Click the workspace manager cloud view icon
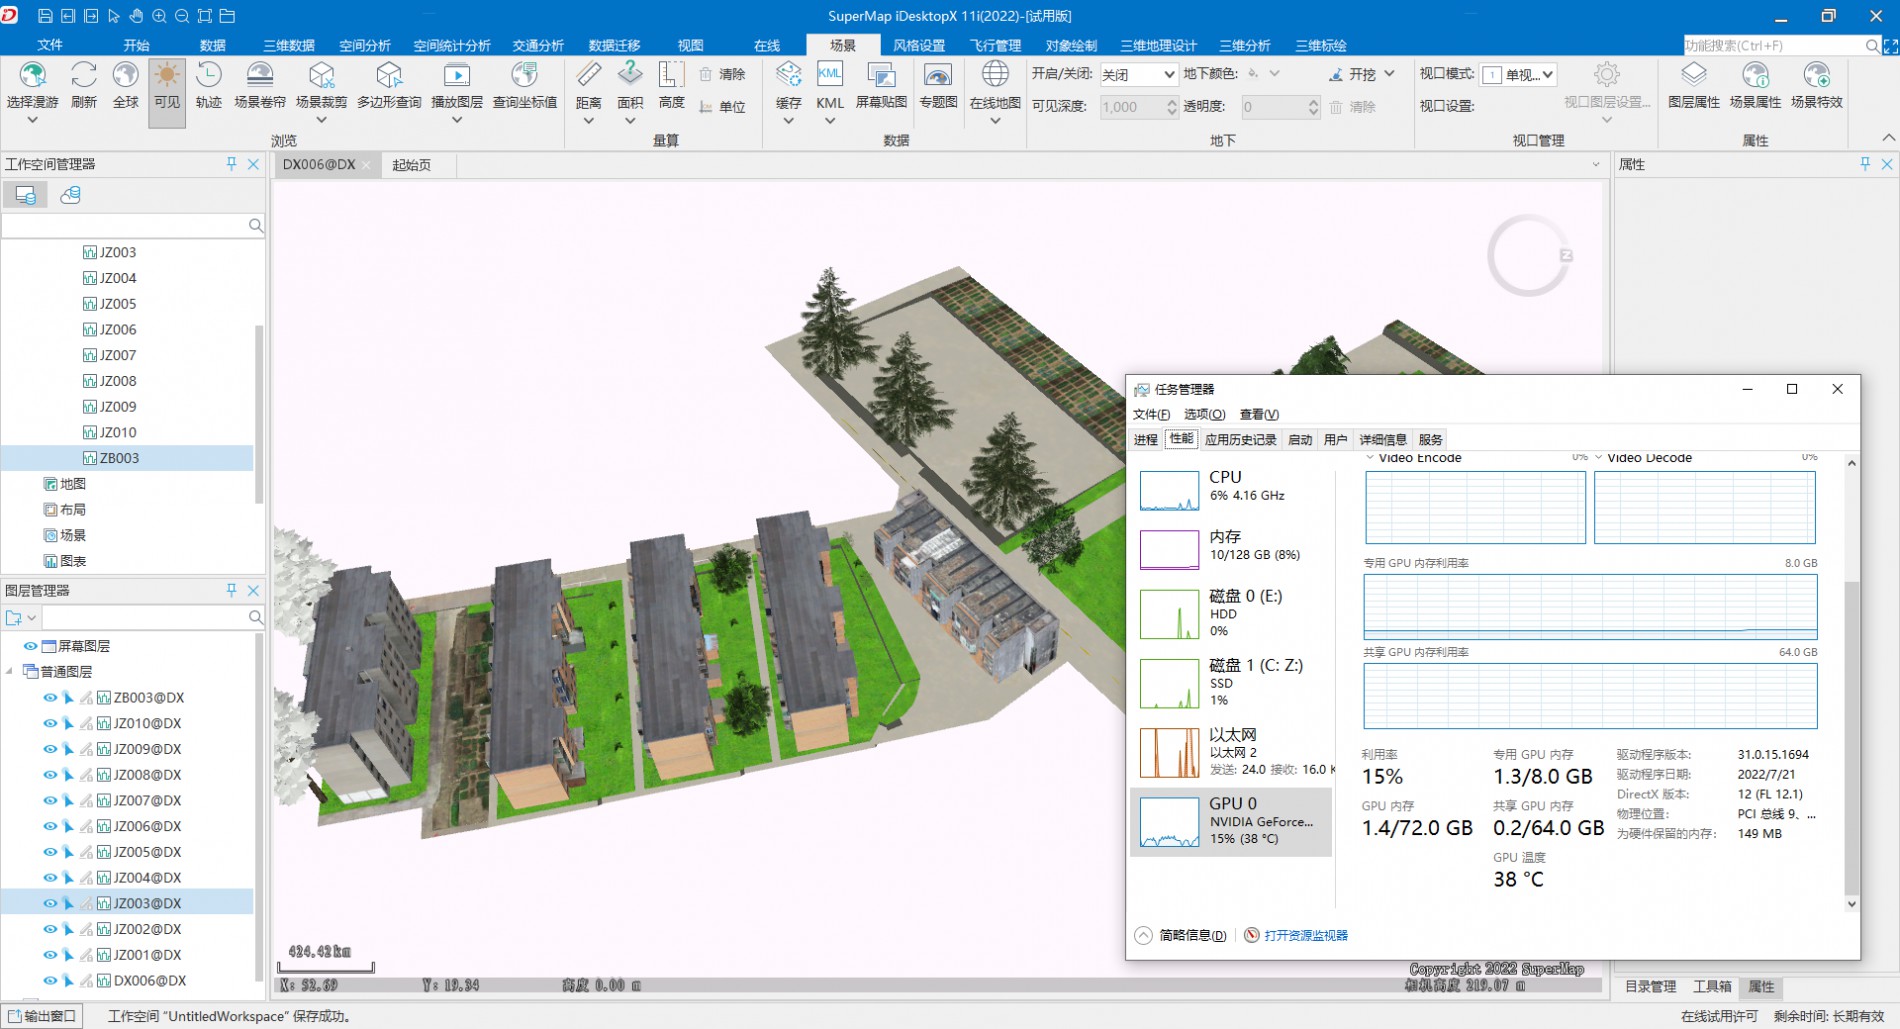The image size is (1900, 1029). point(70,195)
